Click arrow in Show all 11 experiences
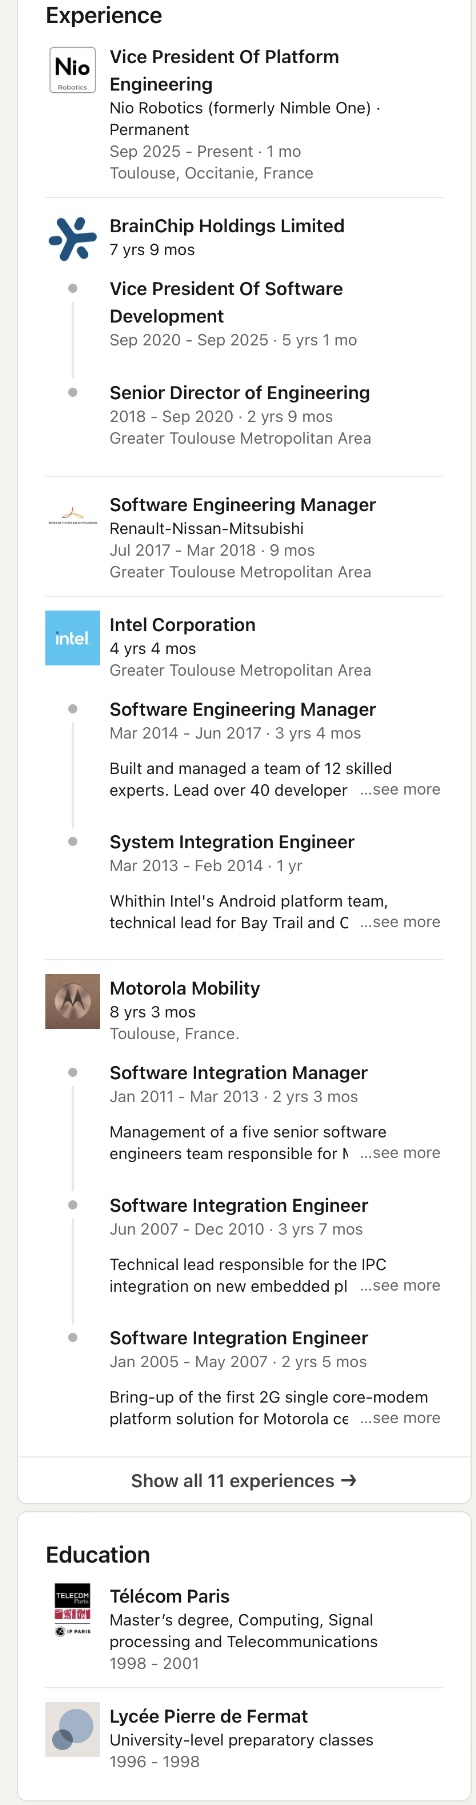Screen dimensions: 476x1805 pyautogui.click(x=348, y=1480)
